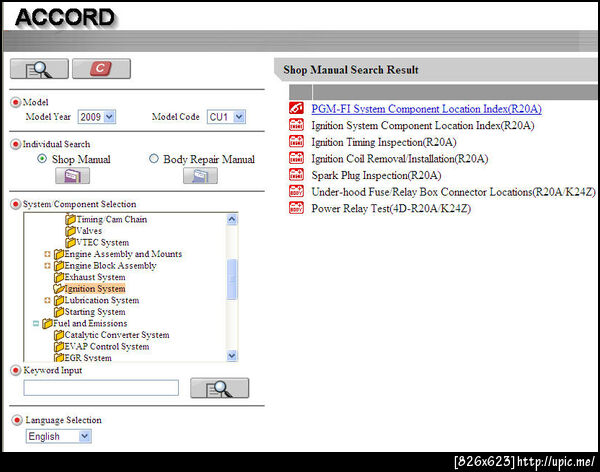Open the Shop Manual book icon button
This screenshot has width=600, height=472.
[72, 176]
